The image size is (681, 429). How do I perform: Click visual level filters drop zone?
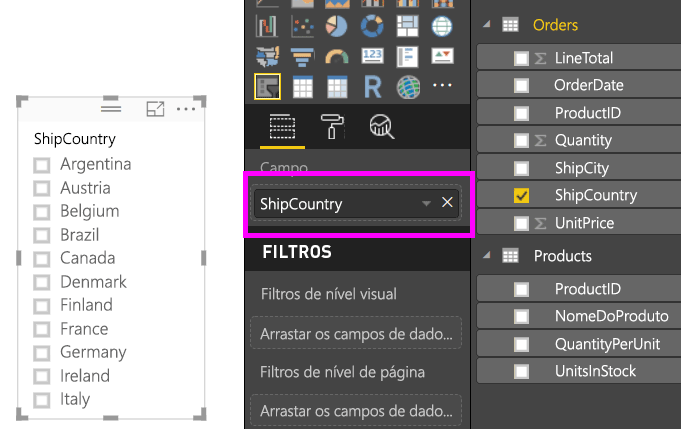356,333
